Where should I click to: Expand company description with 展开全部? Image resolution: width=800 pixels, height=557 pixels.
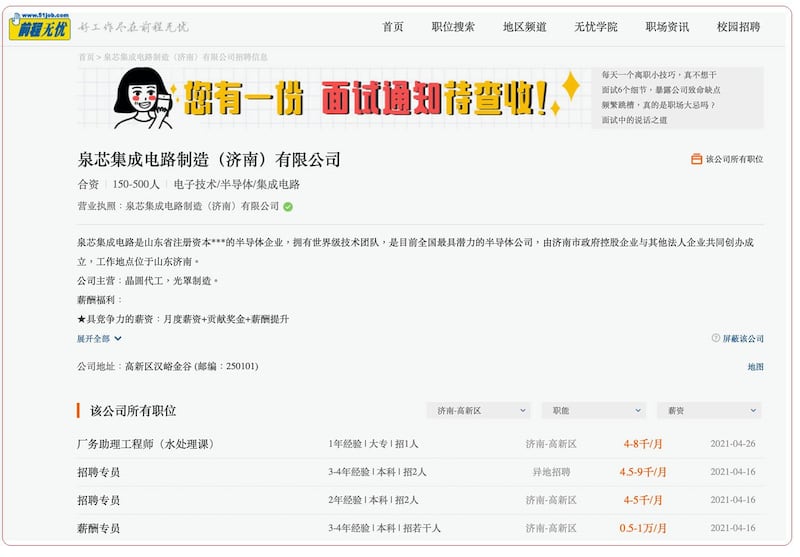99,339
